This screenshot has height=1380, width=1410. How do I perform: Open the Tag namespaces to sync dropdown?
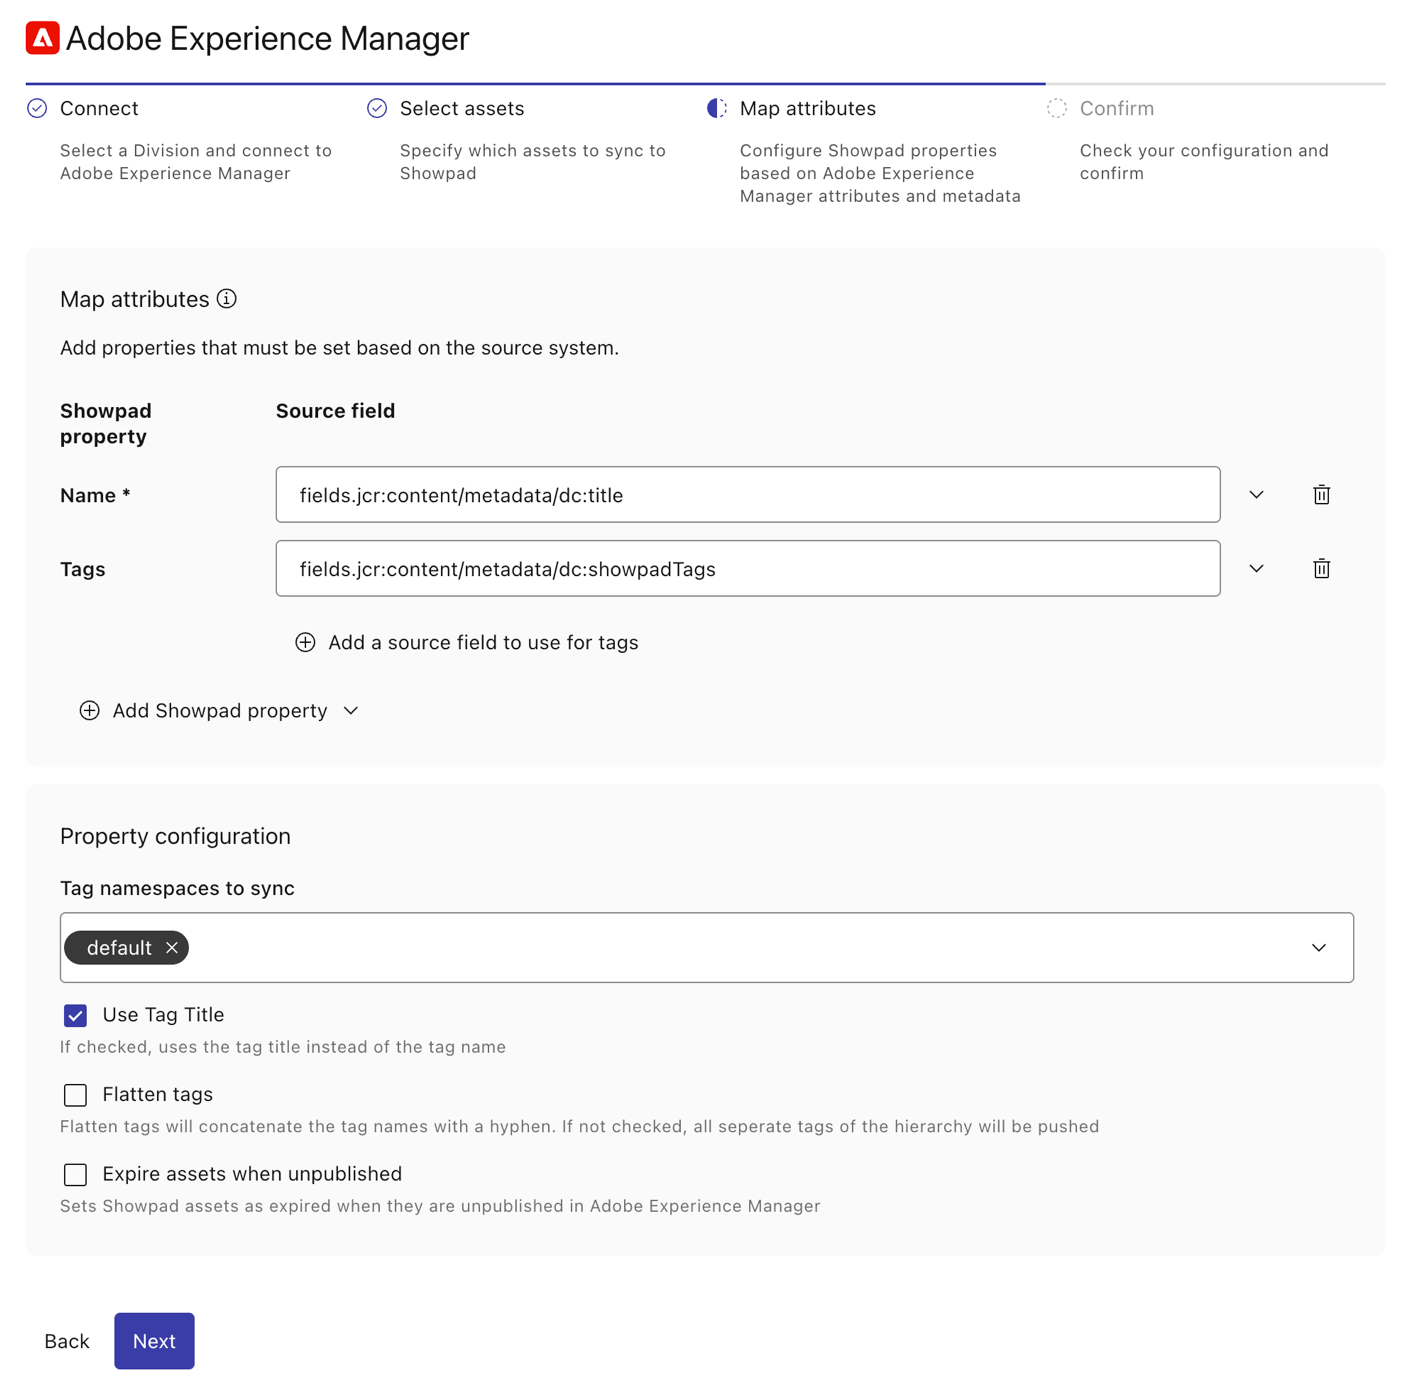click(x=1318, y=948)
